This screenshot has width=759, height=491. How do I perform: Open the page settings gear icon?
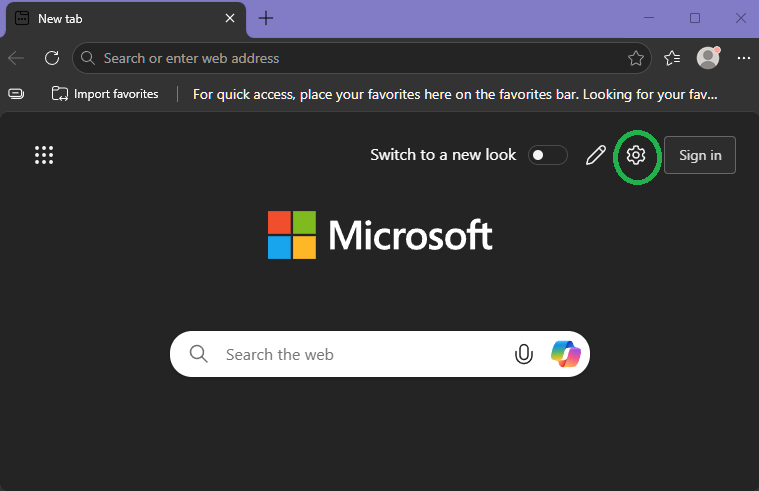[x=636, y=155]
